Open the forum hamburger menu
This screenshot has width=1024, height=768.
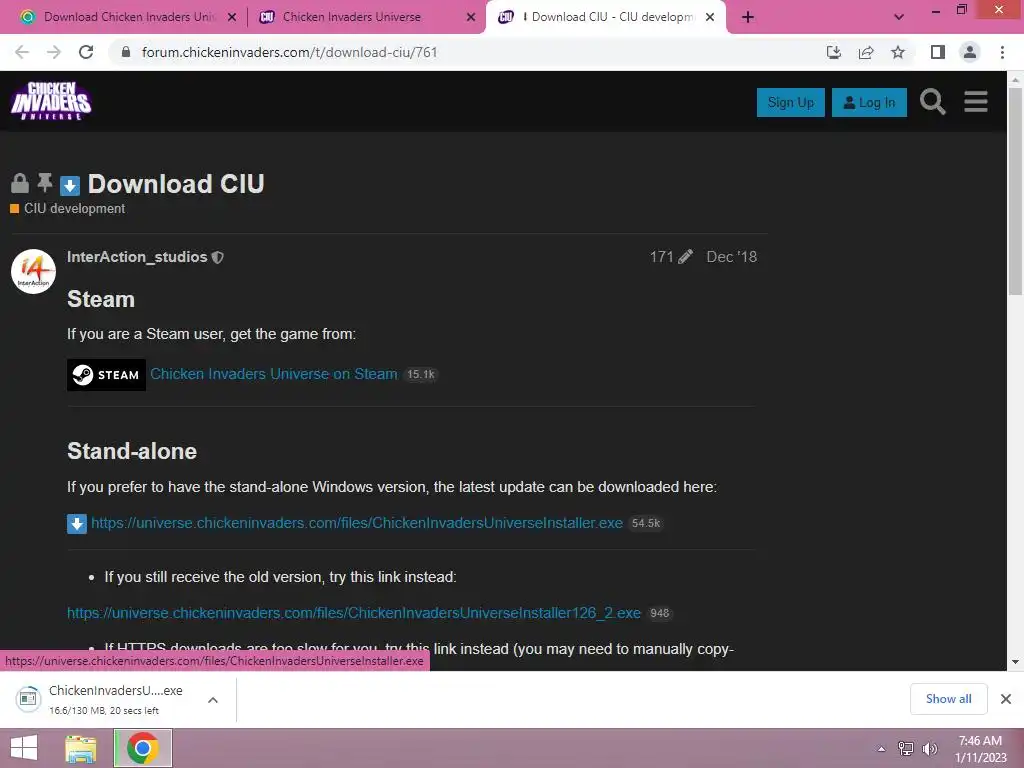point(976,102)
